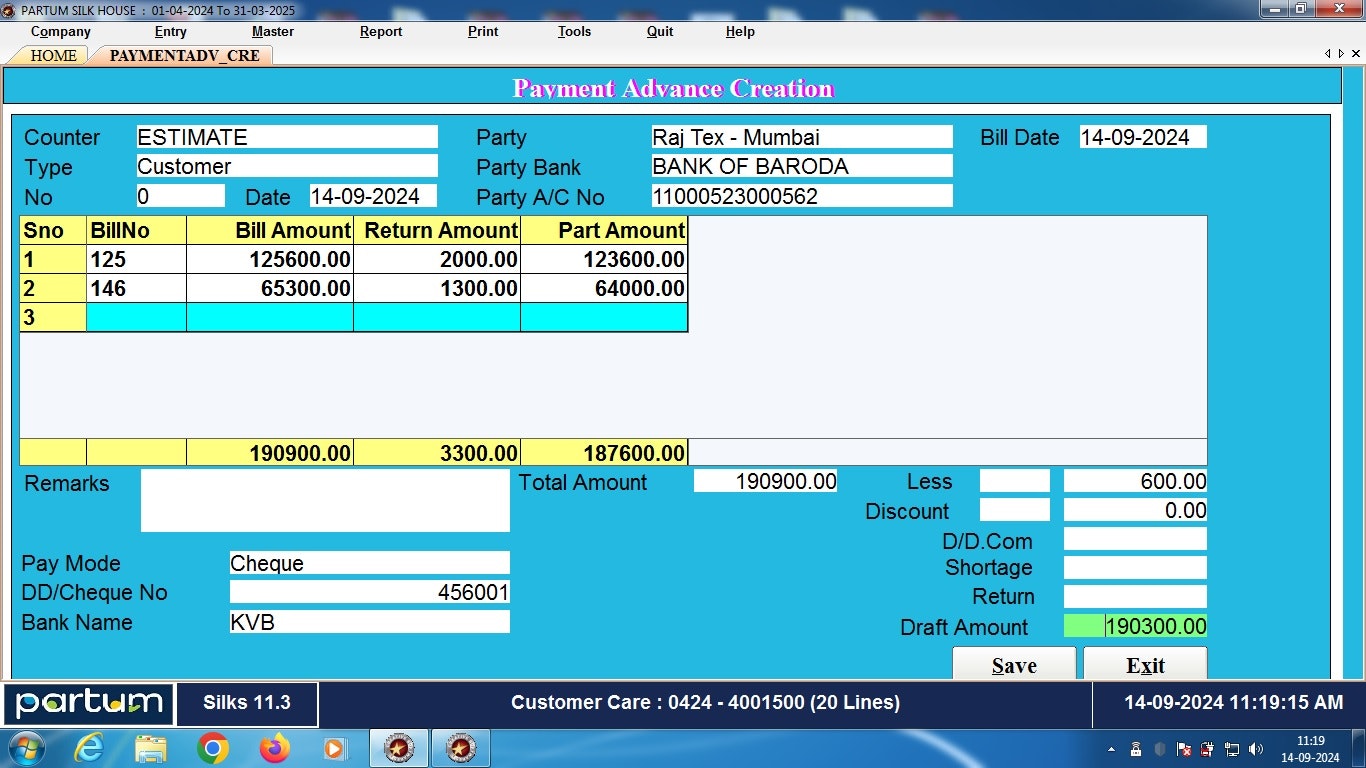Screen dimensions: 1366x768
Task: Open the Type selector showing Customer
Action: pyautogui.click(x=287, y=165)
